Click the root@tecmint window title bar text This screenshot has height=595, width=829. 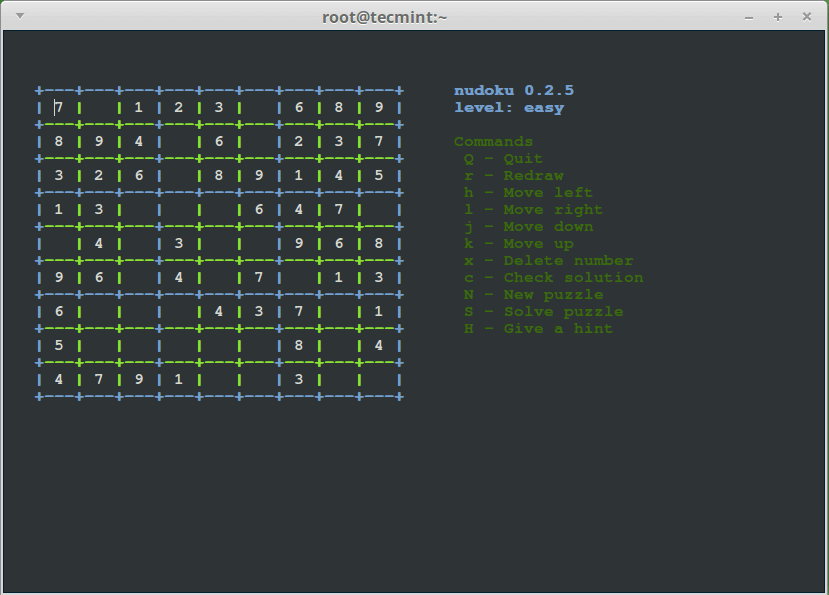tap(385, 17)
